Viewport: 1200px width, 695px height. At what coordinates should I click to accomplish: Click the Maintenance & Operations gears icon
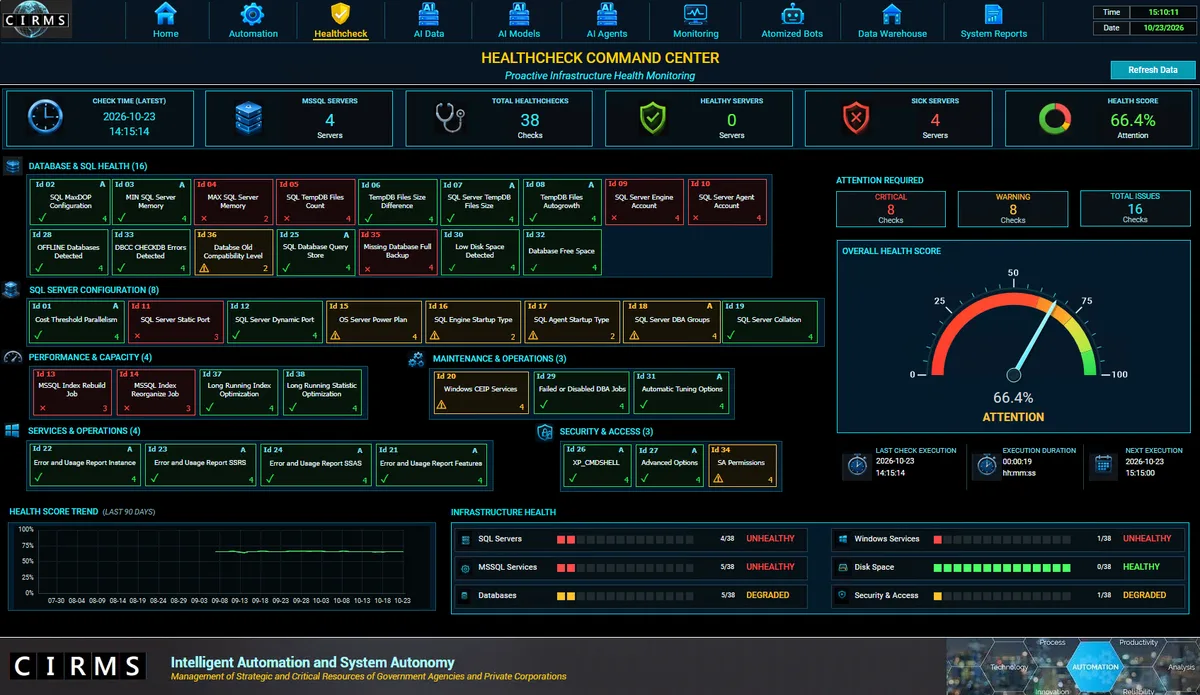pyautogui.click(x=416, y=358)
